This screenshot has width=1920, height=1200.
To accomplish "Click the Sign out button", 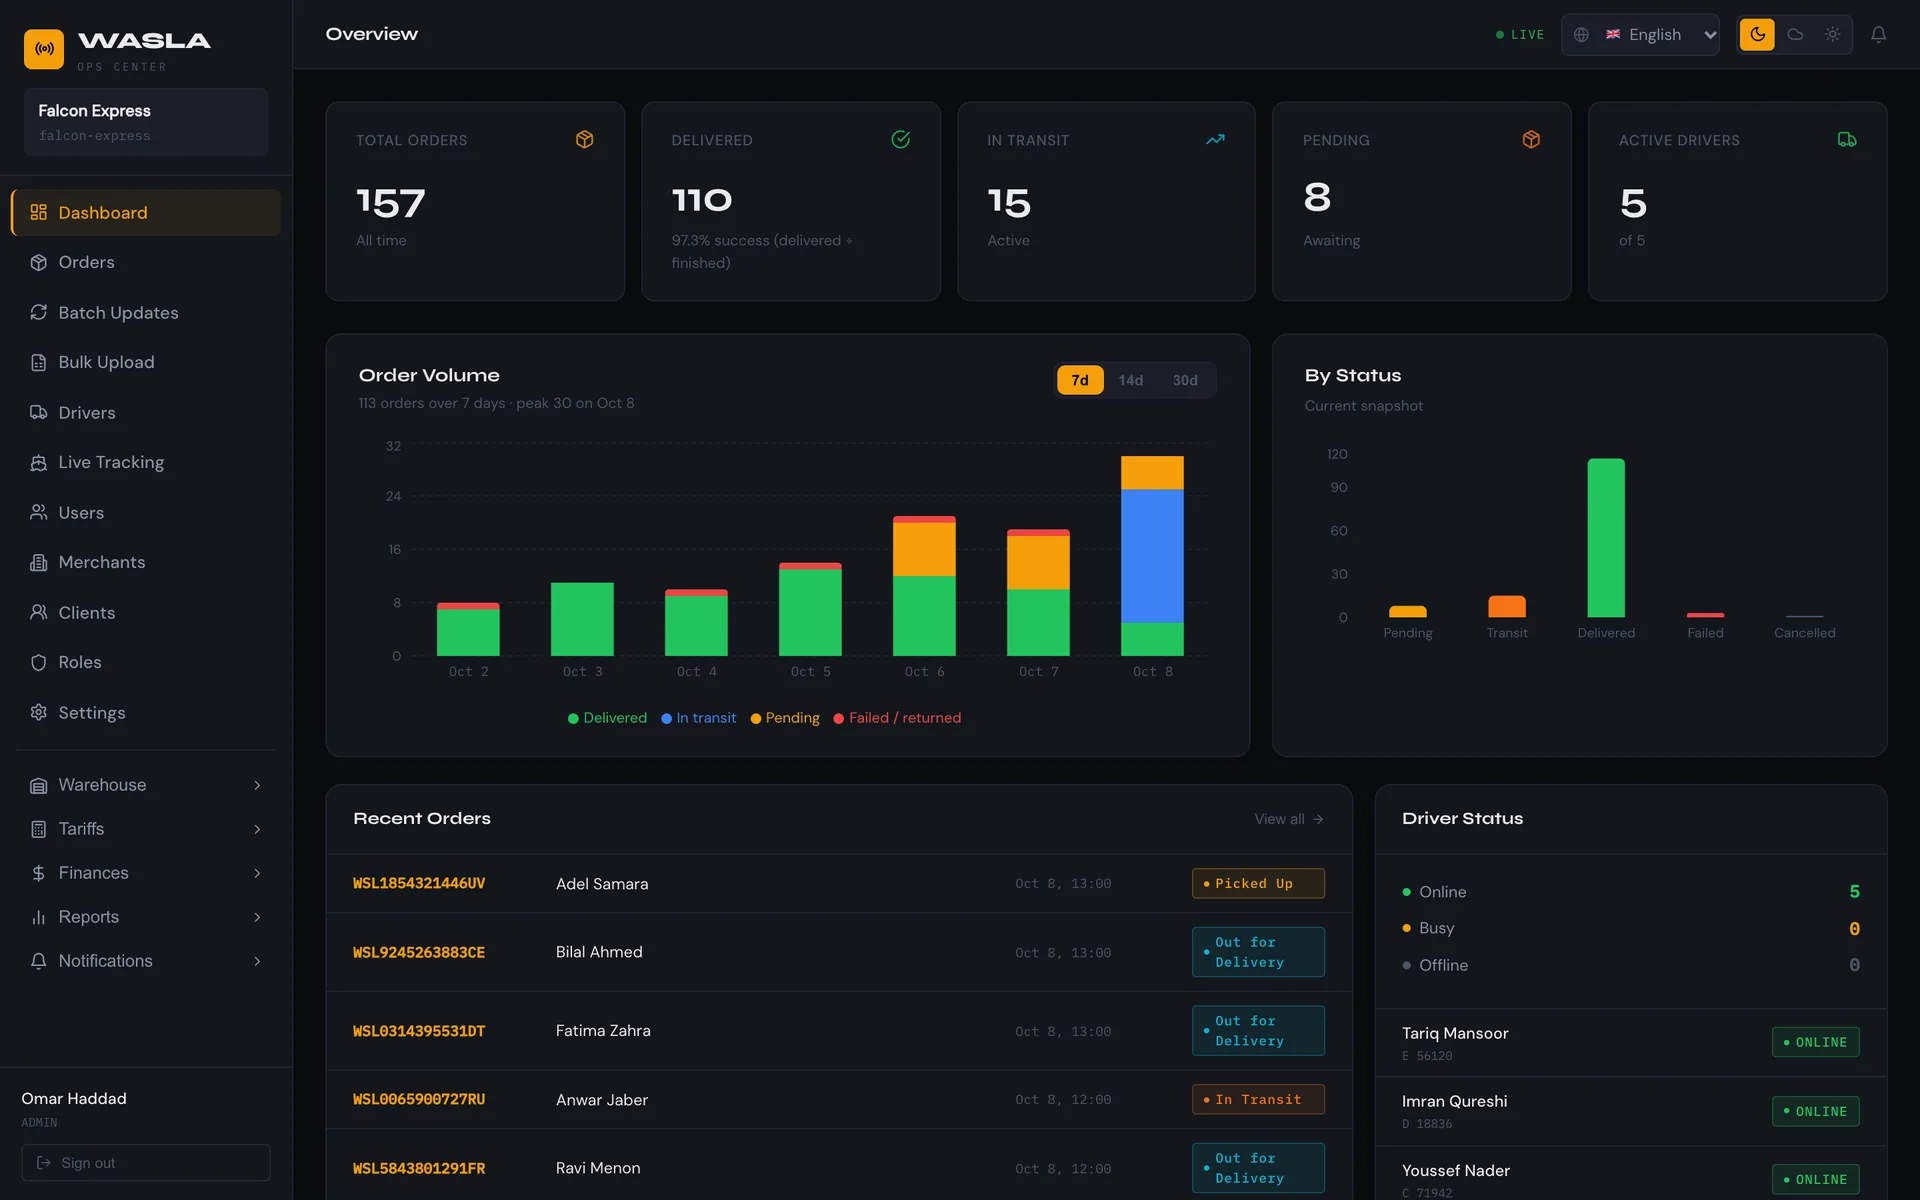I will tap(146, 1163).
